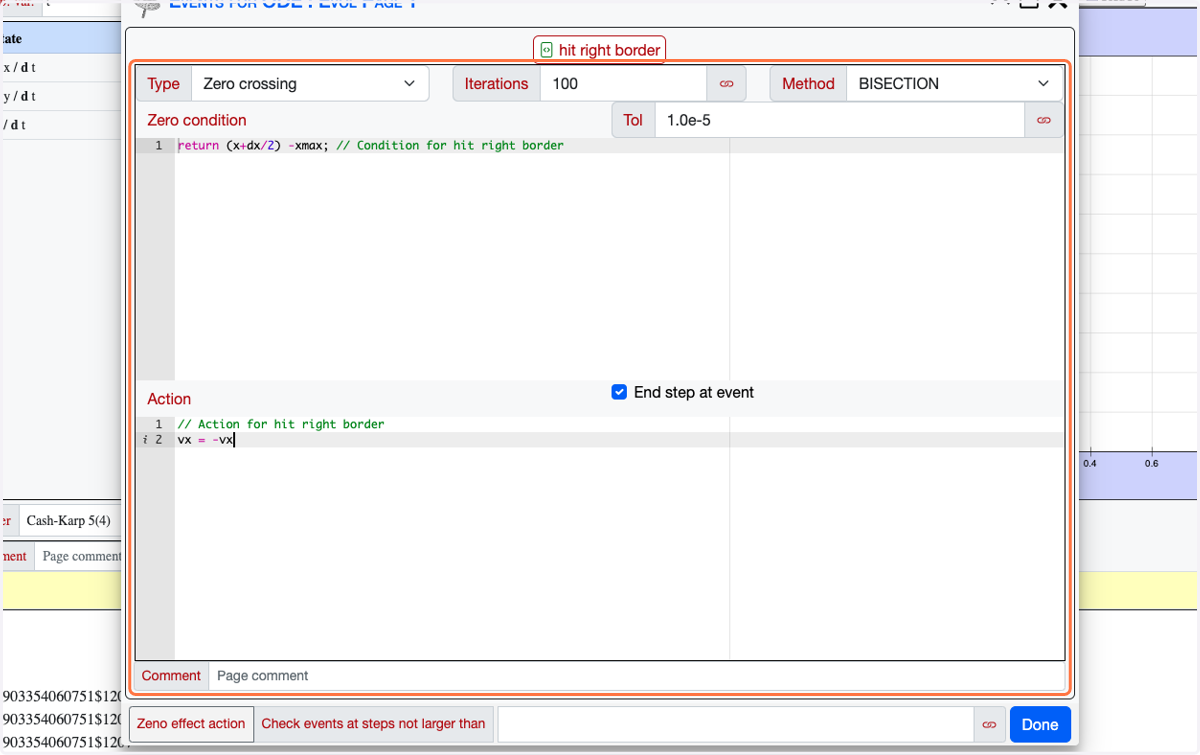Image resolution: width=1200 pixels, height=755 pixels.
Task: Click the Type label
Action: 163,84
